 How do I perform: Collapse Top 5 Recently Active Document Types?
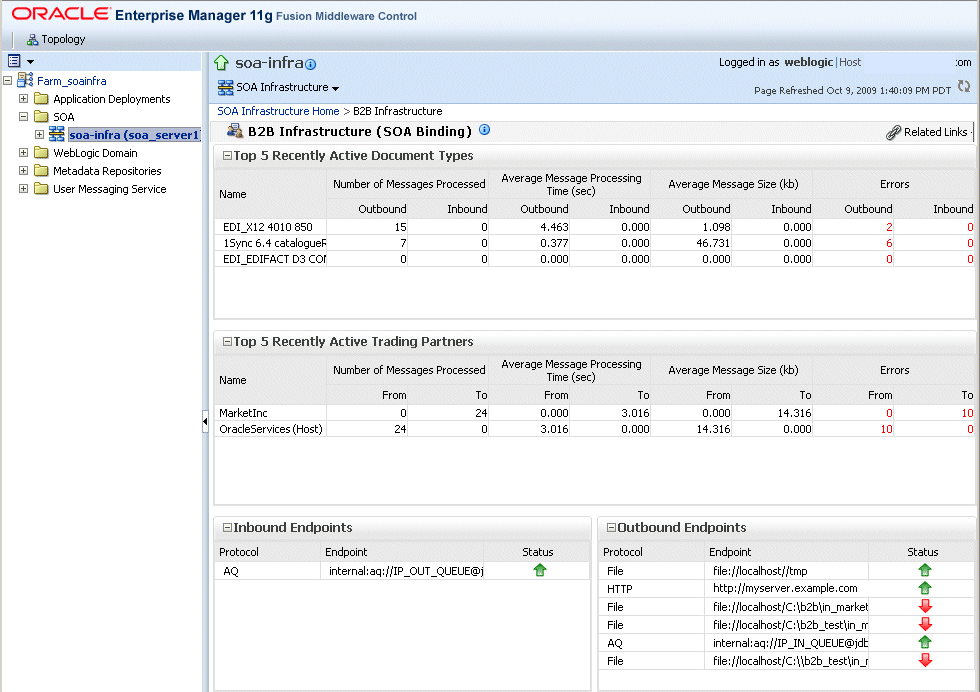coord(228,156)
